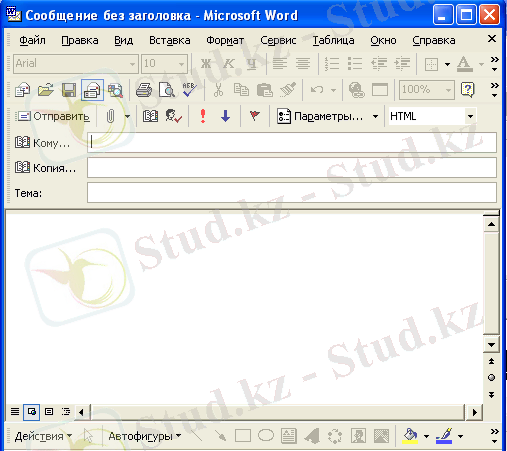This screenshot has height=451, width=507.
Task: Click the Отправить send button
Action: 53,116
